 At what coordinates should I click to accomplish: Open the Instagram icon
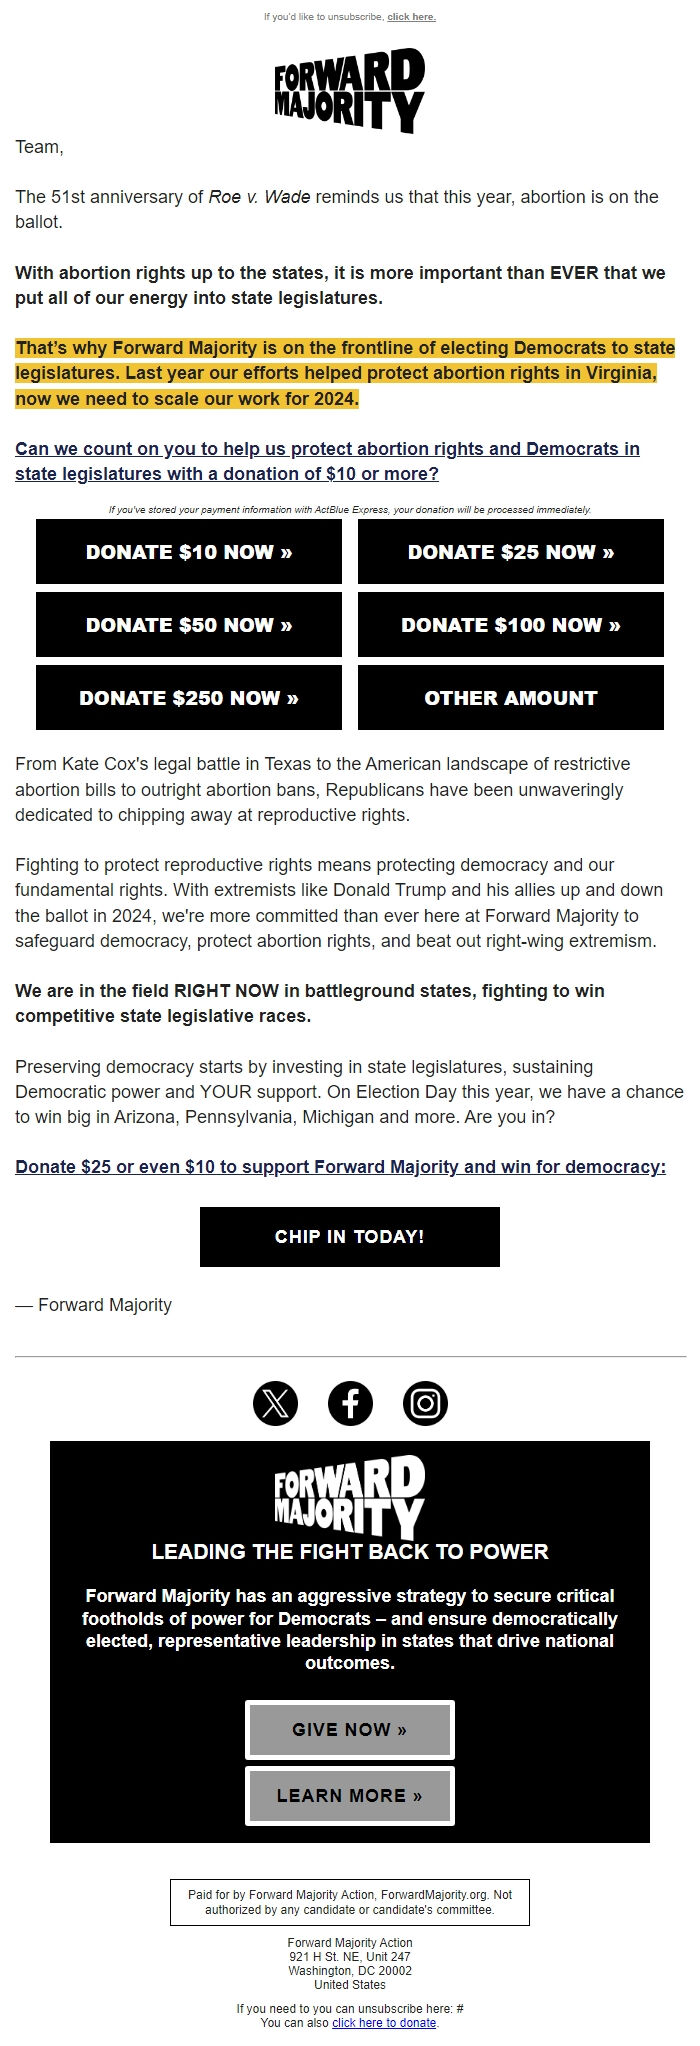point(425,1403)
